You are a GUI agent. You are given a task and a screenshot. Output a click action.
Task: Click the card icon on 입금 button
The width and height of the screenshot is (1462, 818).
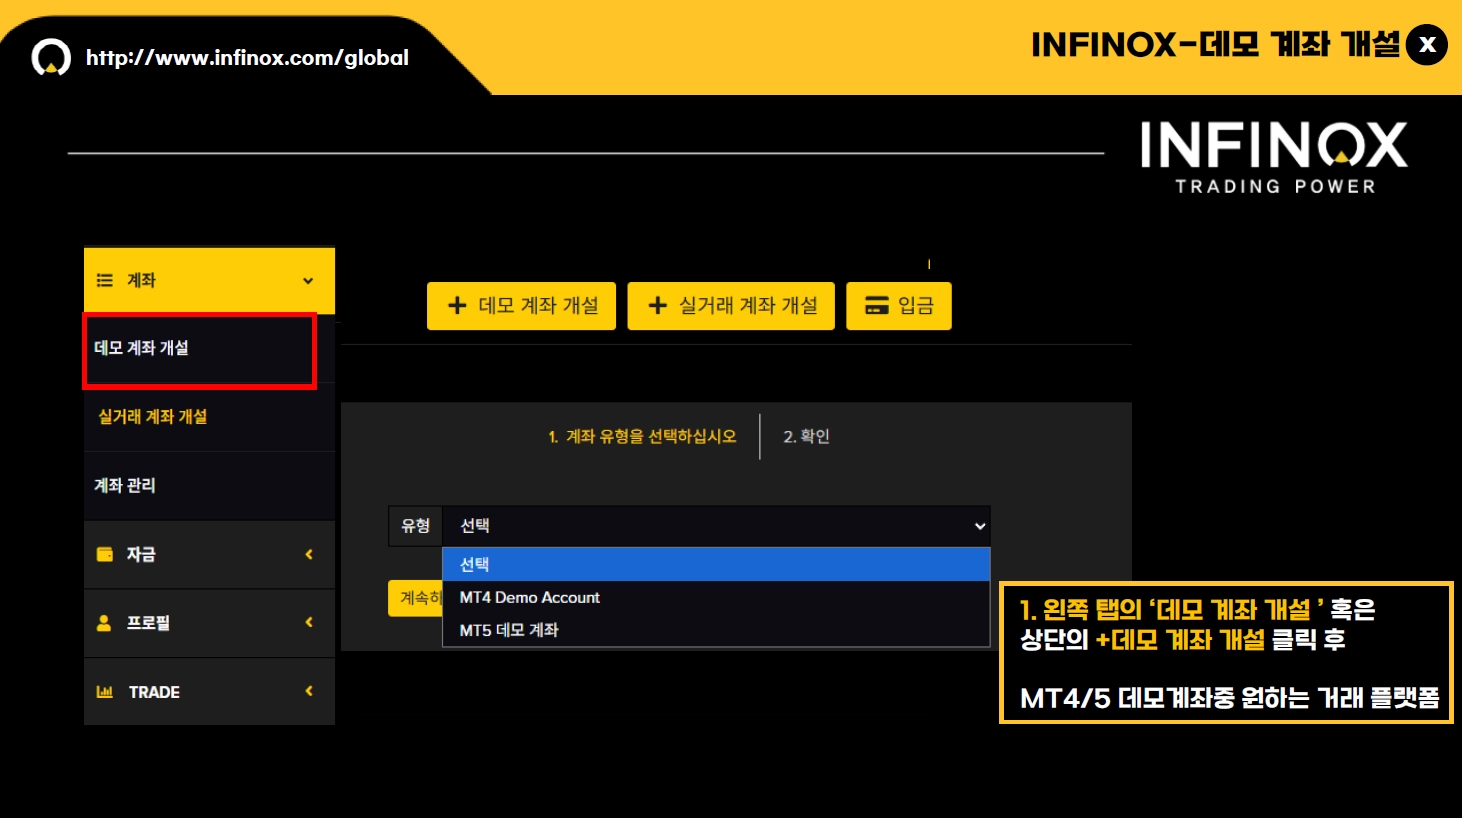click(x=877, y=306)
